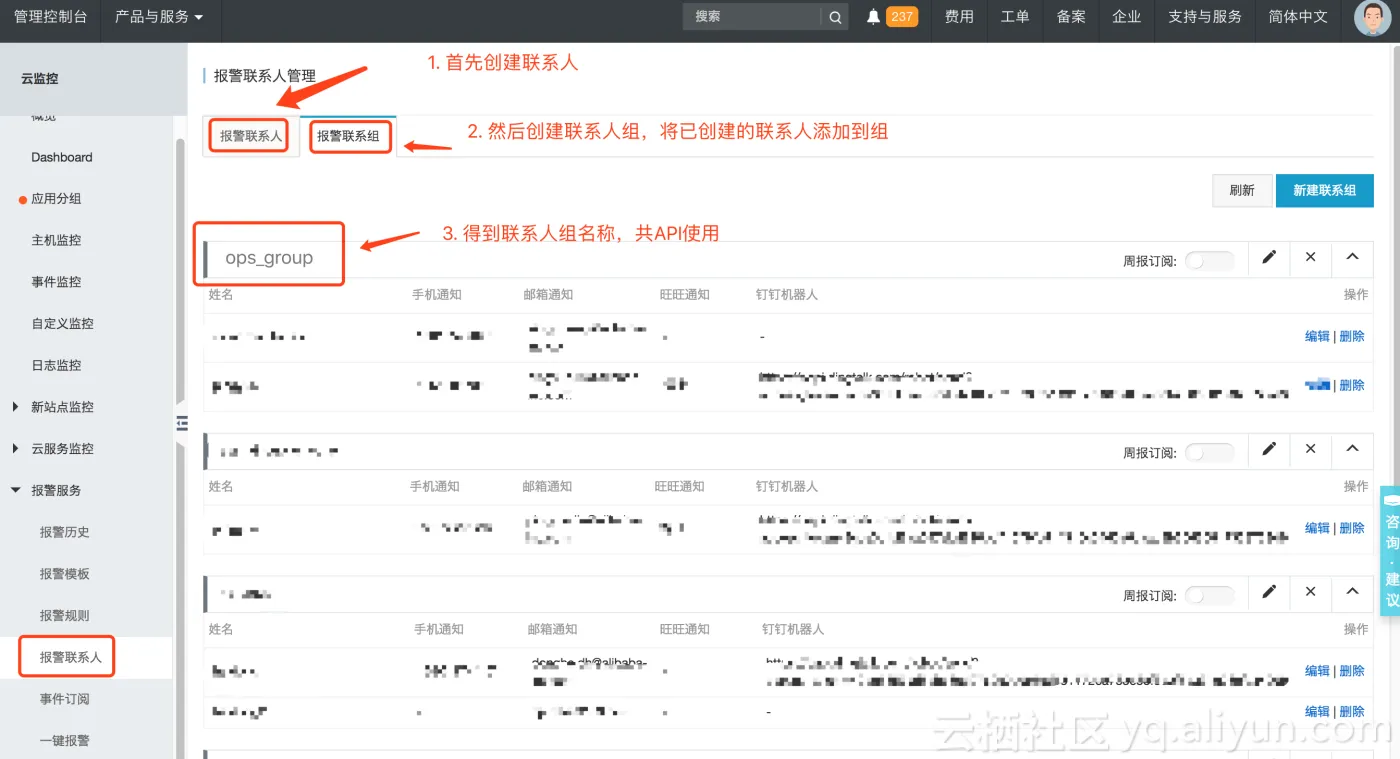Open 日志监控 in sidebar
1400x759 pixels.
click(x=56, y=366)
